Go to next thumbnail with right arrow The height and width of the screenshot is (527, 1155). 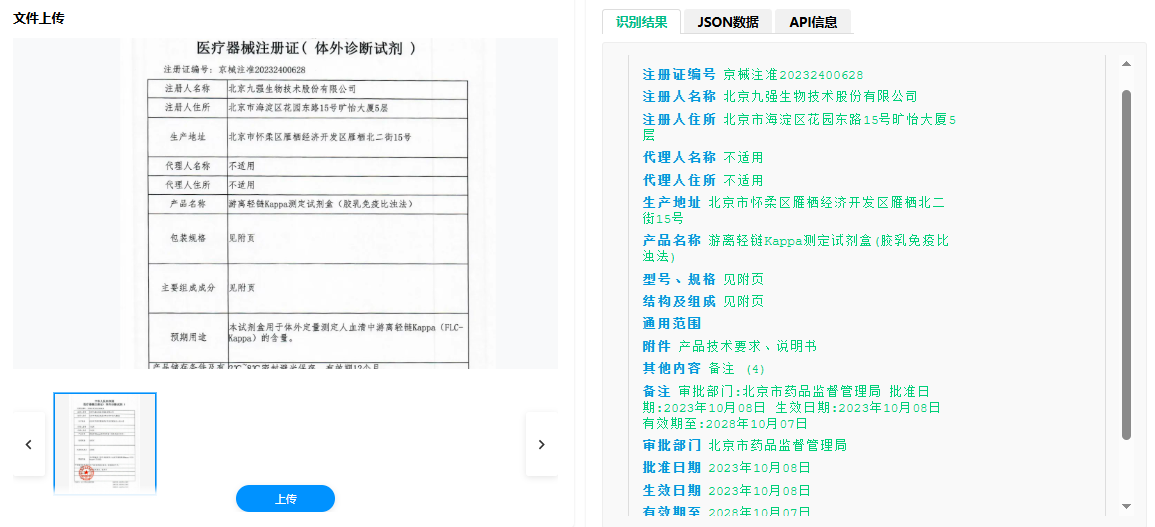tap(541, 444)
